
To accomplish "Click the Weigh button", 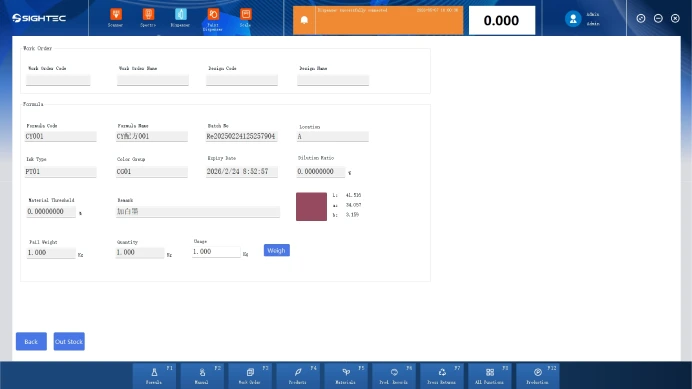I will click(x=277, y=250).
